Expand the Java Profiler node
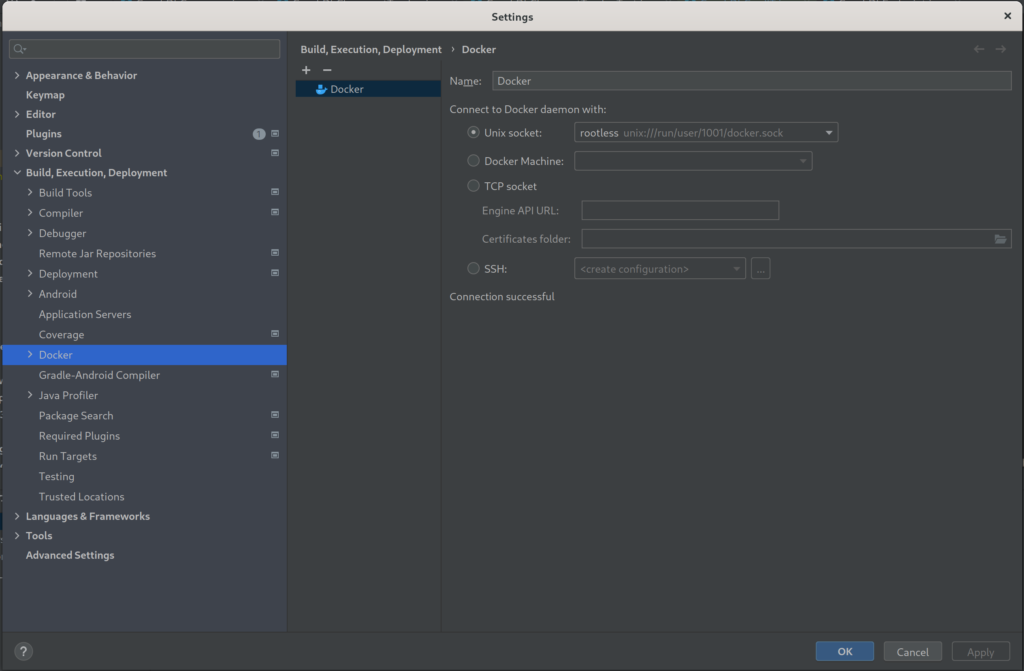The height and width of the screenshot is (671, 1024). pos(30,395)
